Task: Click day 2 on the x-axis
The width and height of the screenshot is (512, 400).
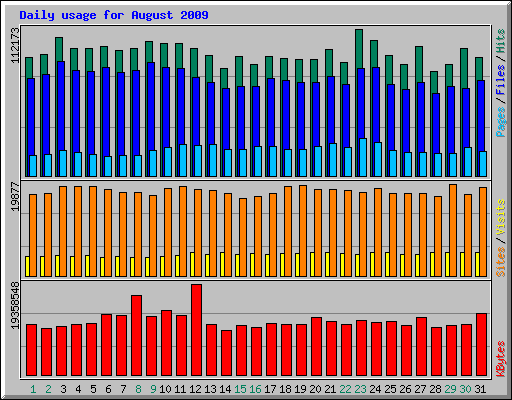Action: pyautogui.click(x=48, y=389)
